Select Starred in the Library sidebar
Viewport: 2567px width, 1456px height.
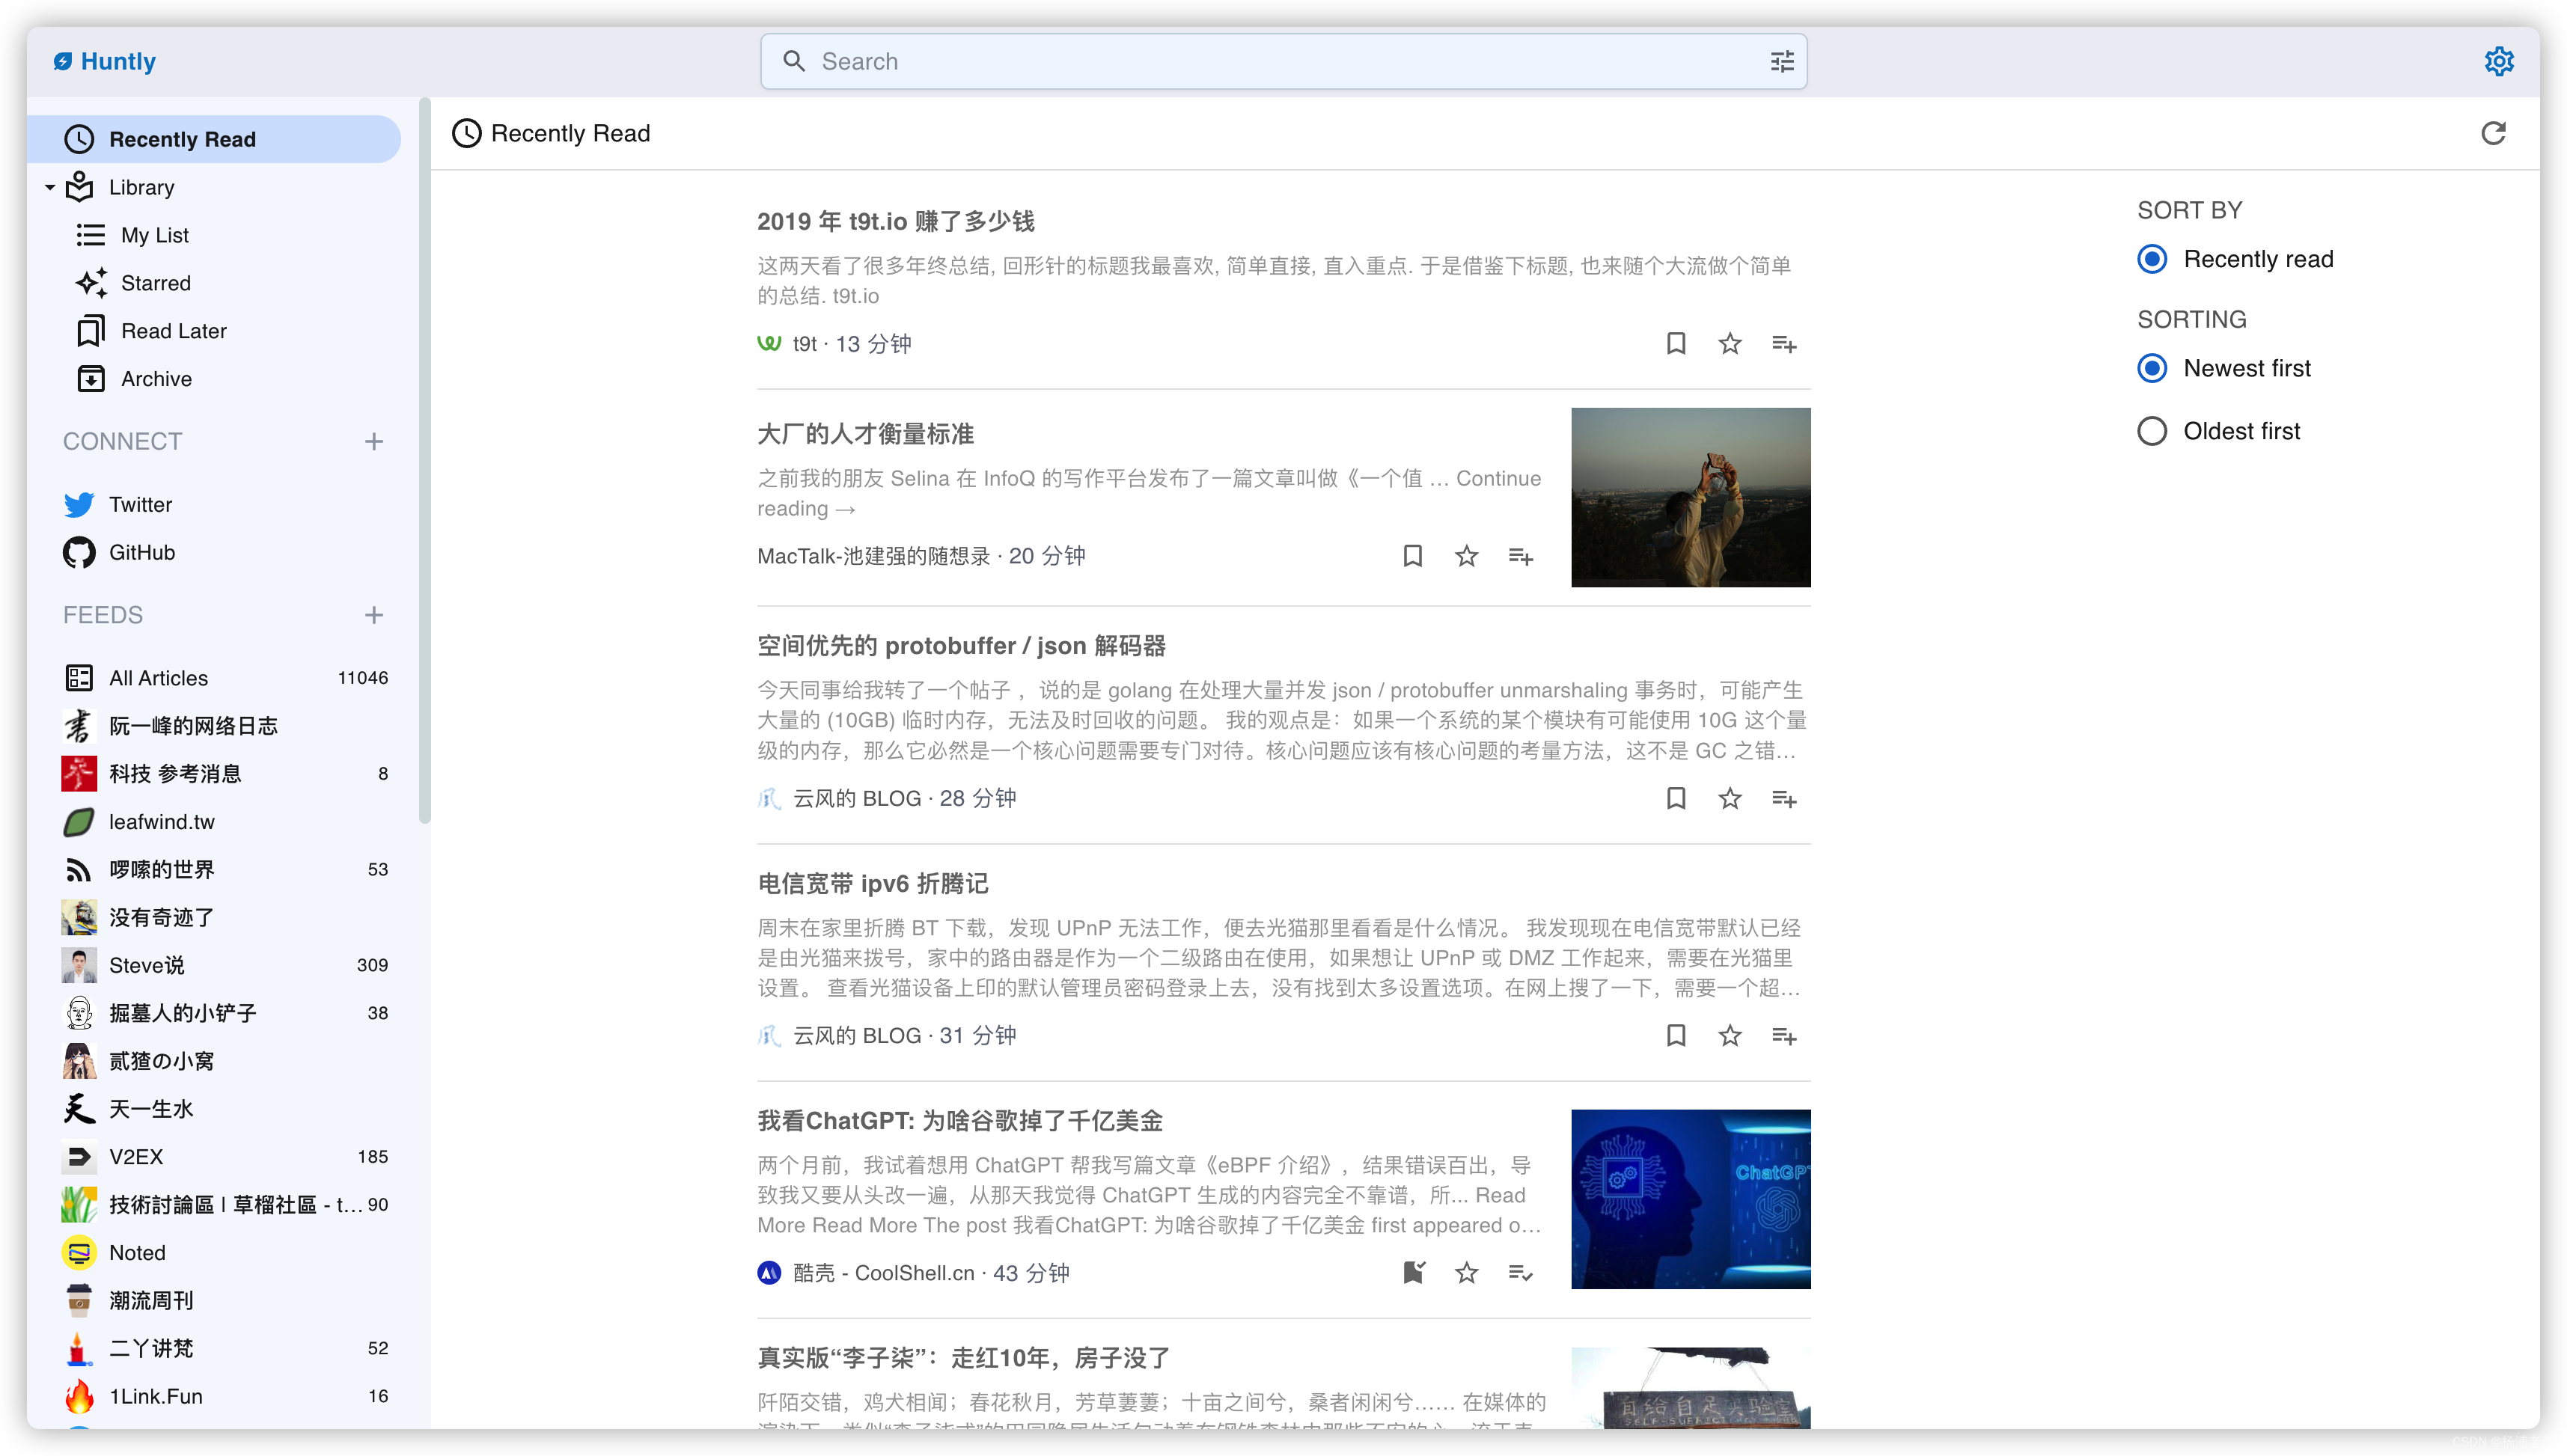(155, 283)
